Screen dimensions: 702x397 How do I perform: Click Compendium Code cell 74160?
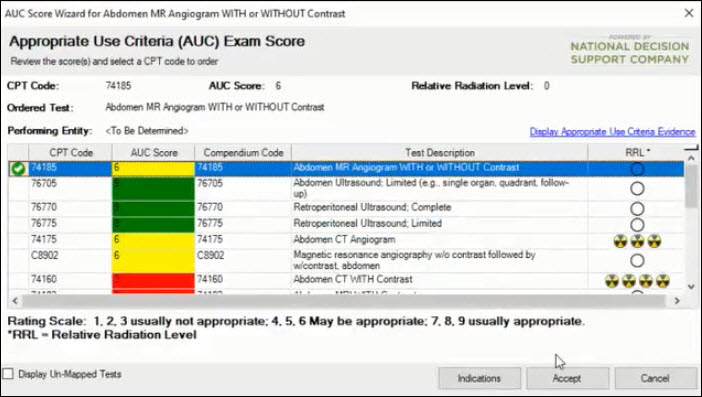pos(243,281)
